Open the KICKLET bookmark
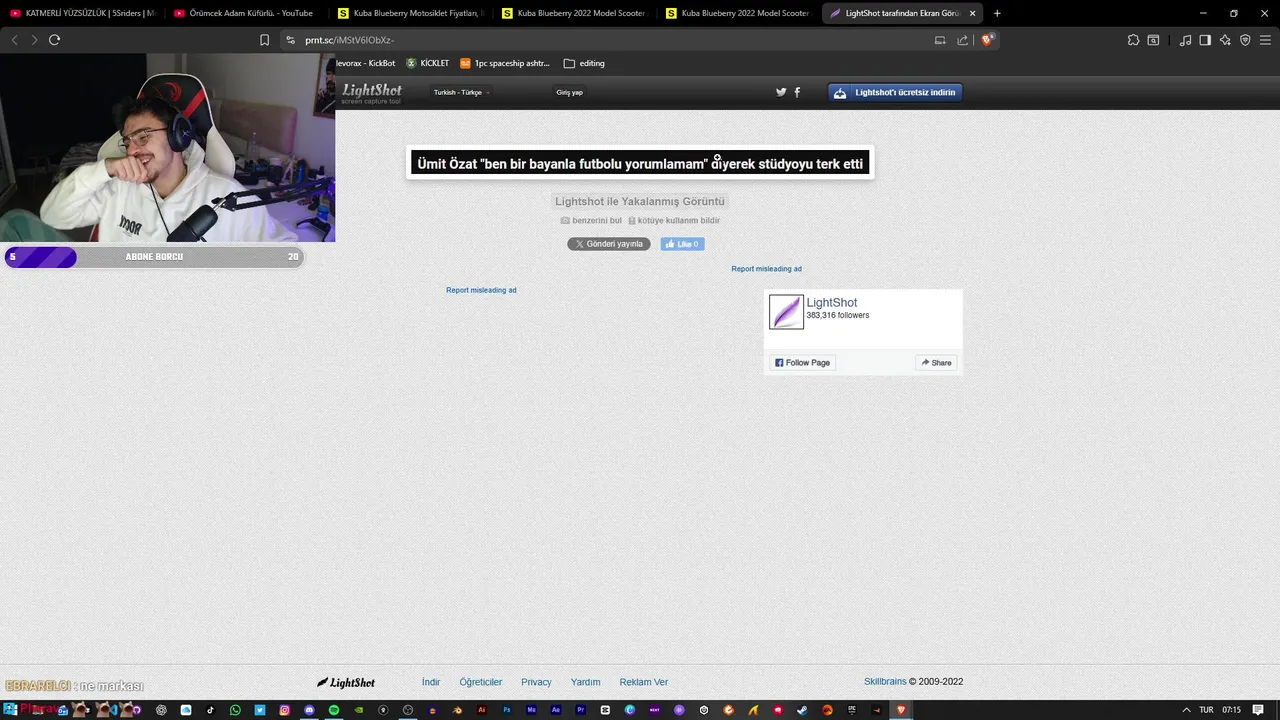 pyautogui.click(x=427, y=63)
